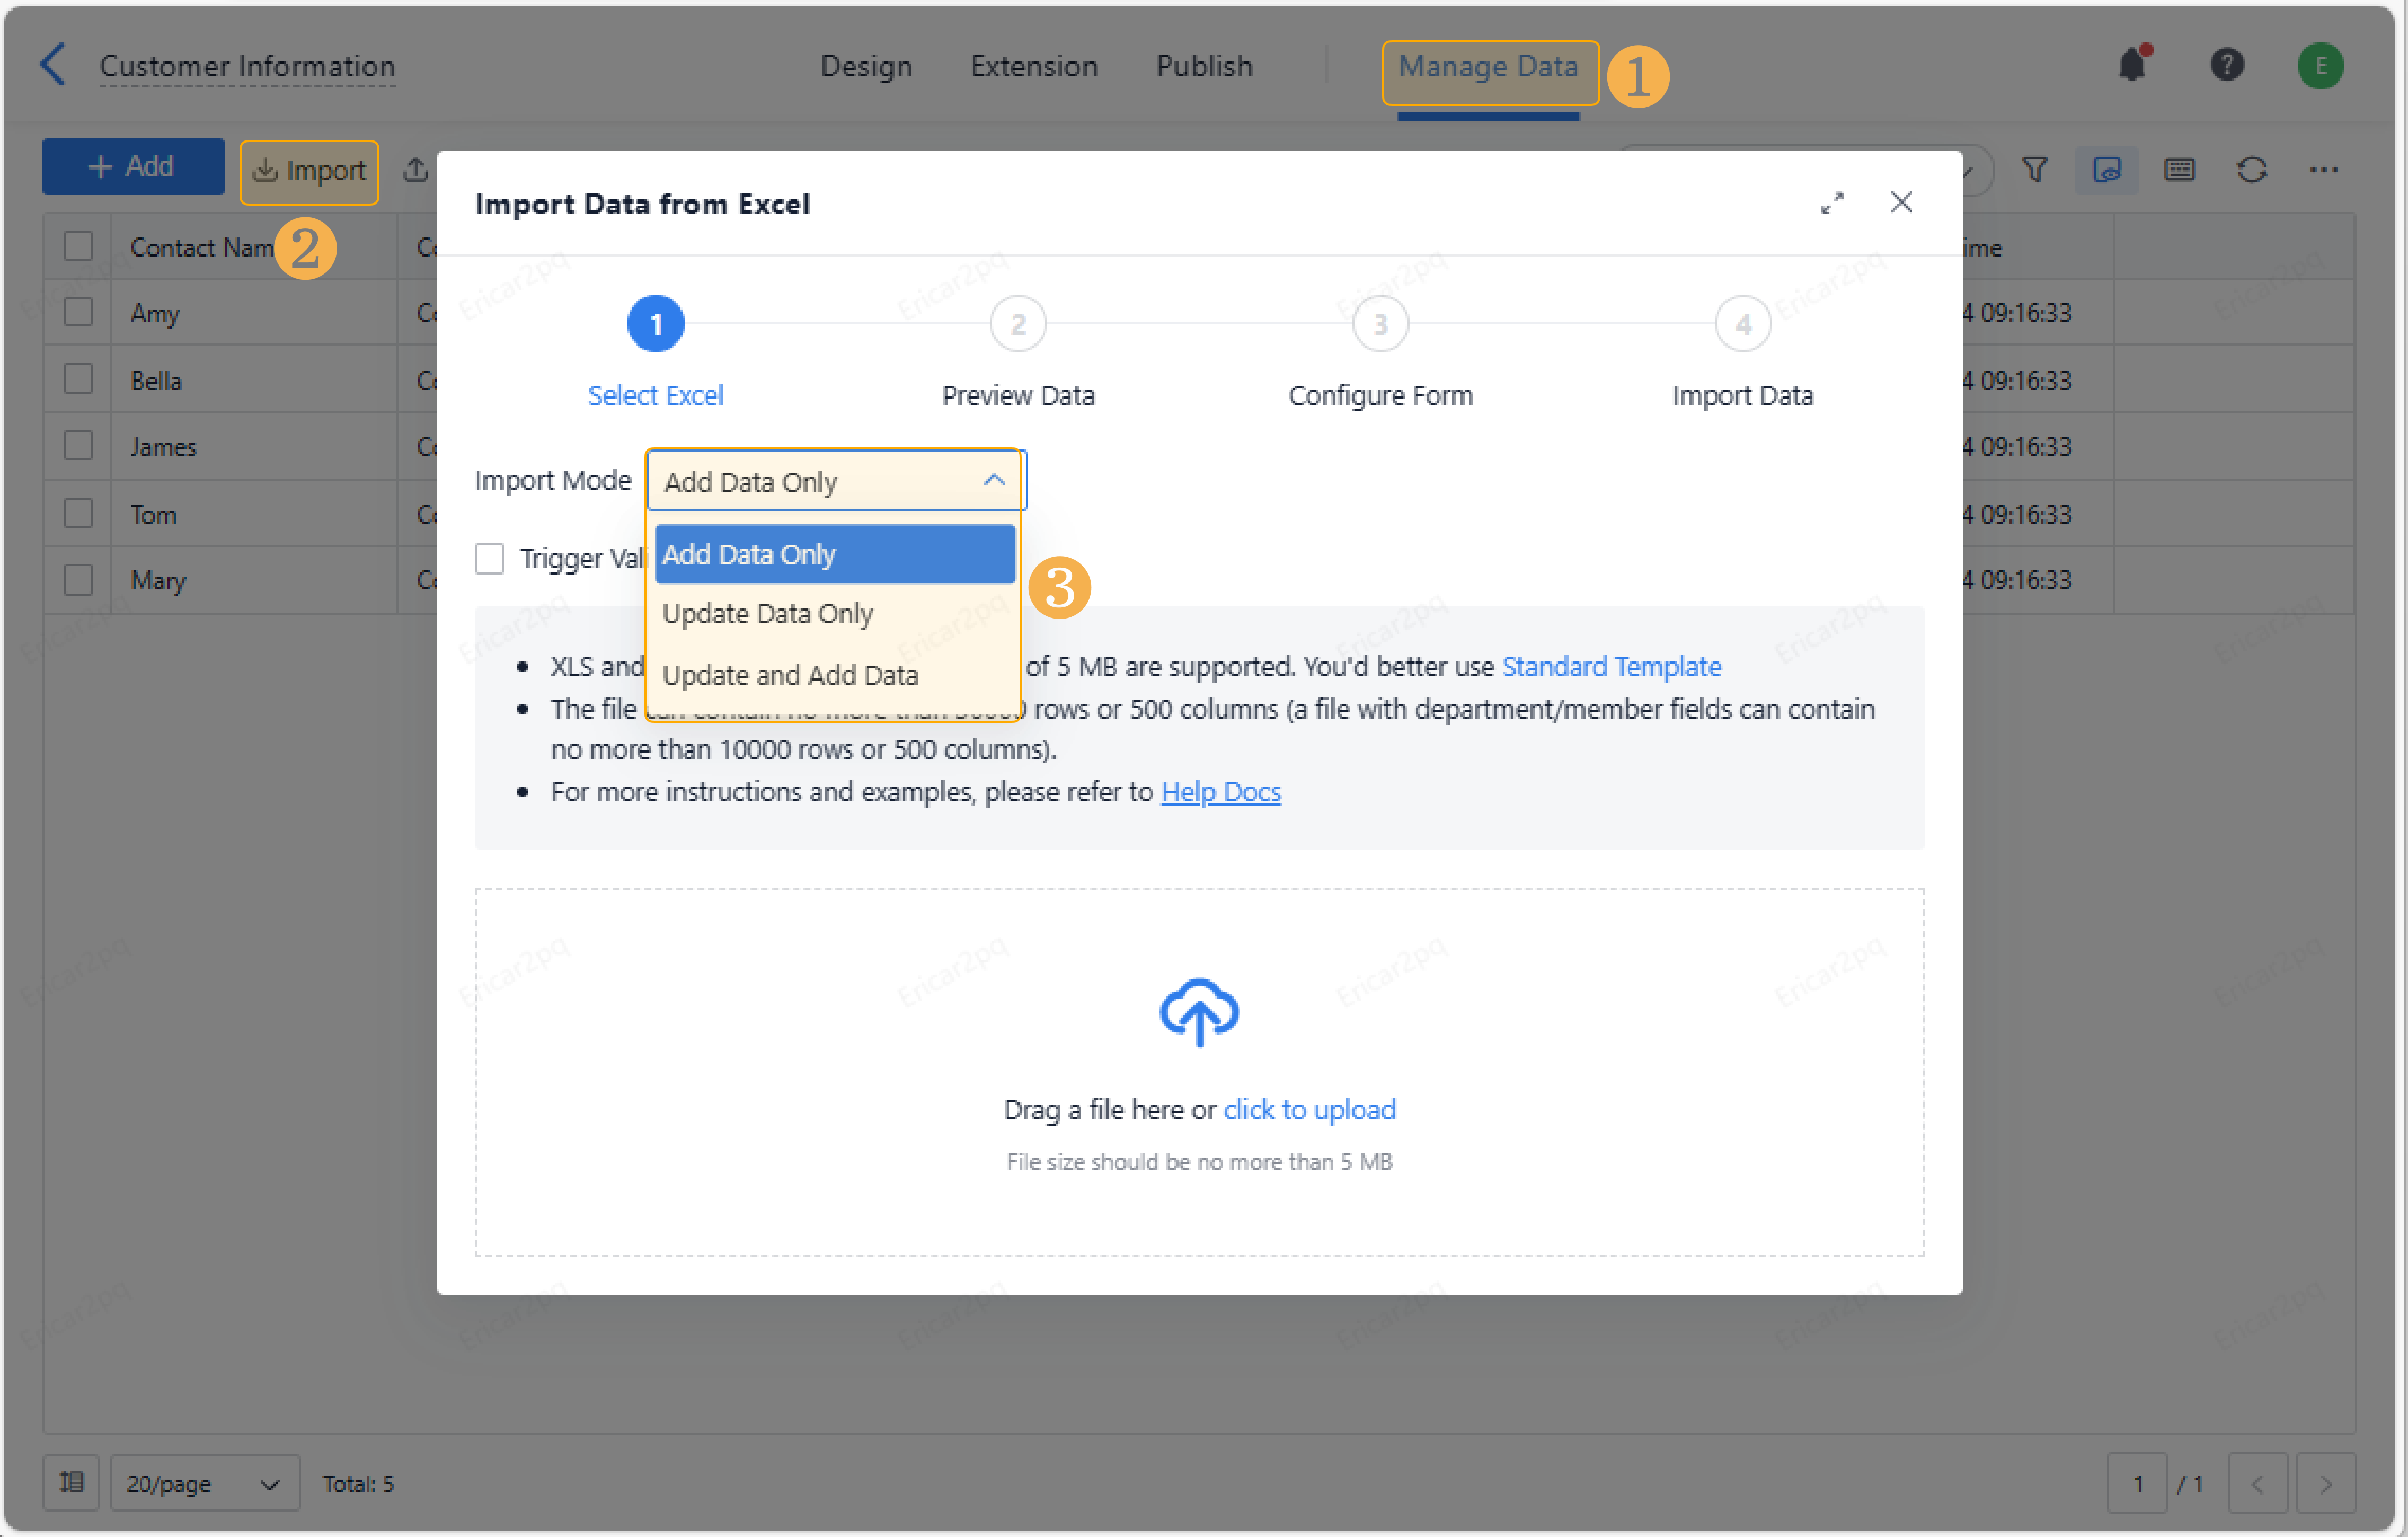Open the three-dot more options menu

click(2323, 170)
